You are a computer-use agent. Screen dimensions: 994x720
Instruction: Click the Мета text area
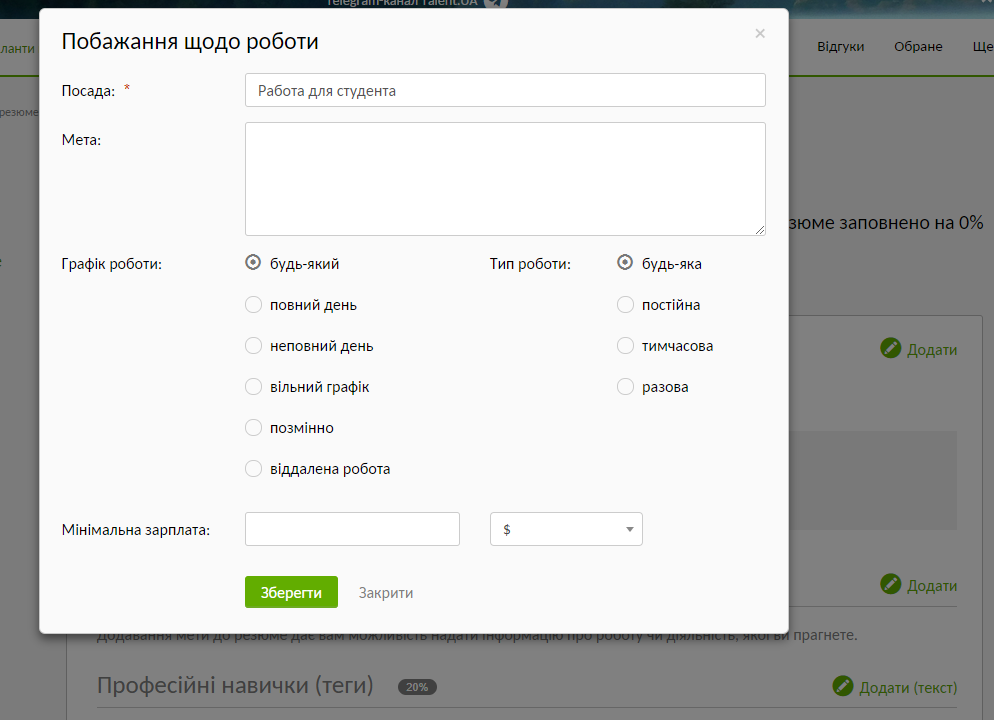click(505, 179)
